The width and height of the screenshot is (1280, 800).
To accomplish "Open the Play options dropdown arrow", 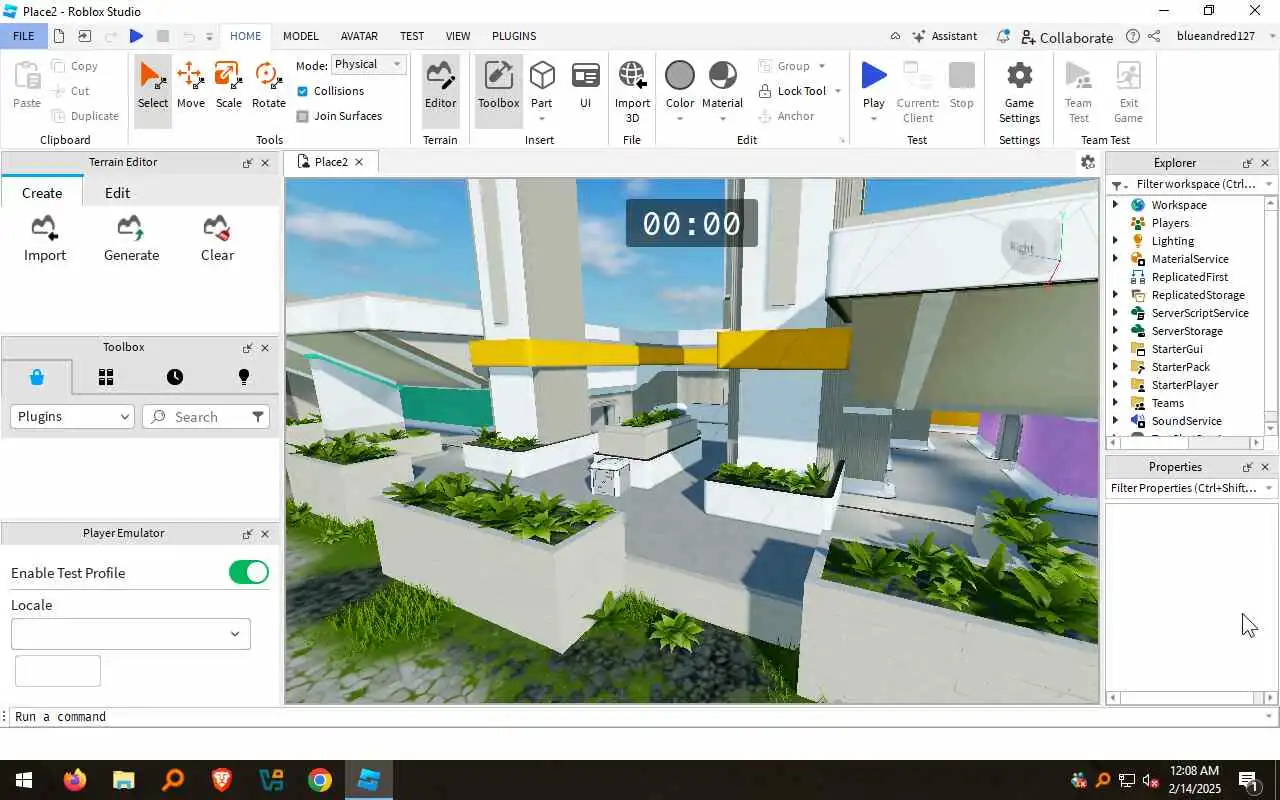I will click(873, 119).
